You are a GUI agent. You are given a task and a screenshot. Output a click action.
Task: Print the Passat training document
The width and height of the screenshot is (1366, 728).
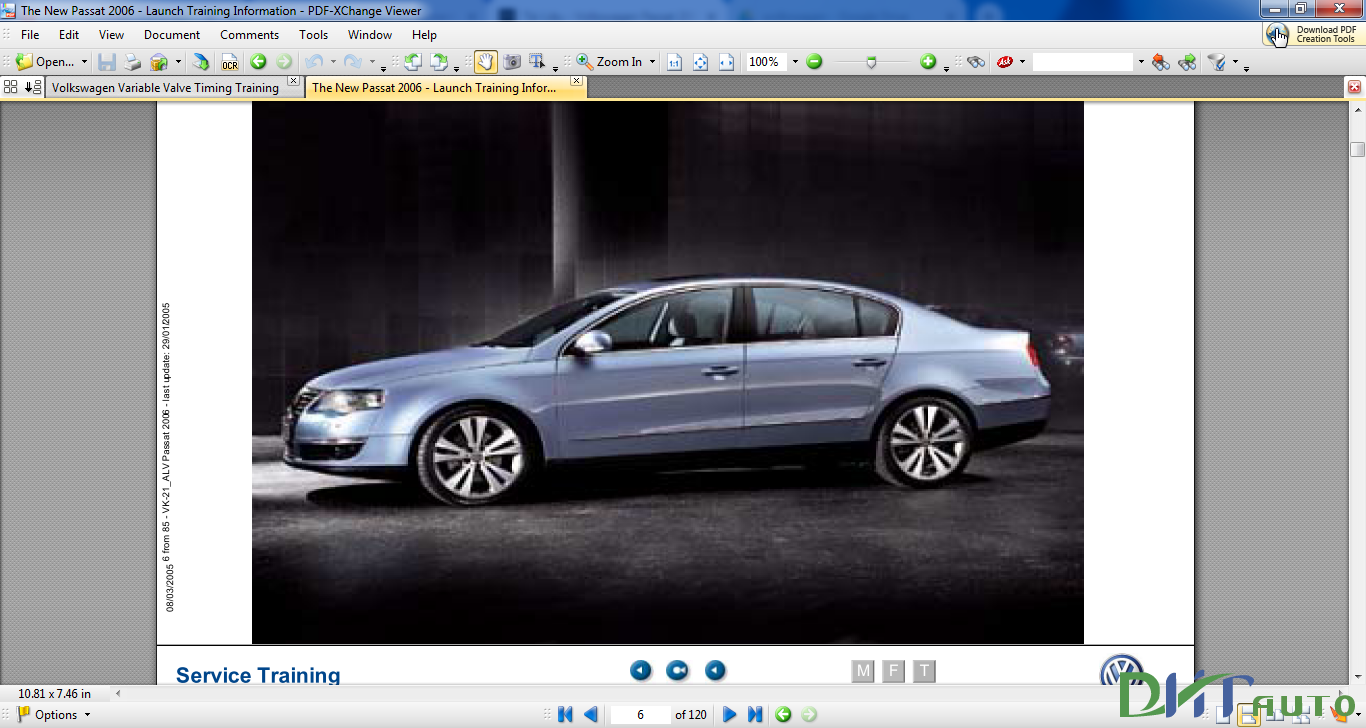[131, 61]
